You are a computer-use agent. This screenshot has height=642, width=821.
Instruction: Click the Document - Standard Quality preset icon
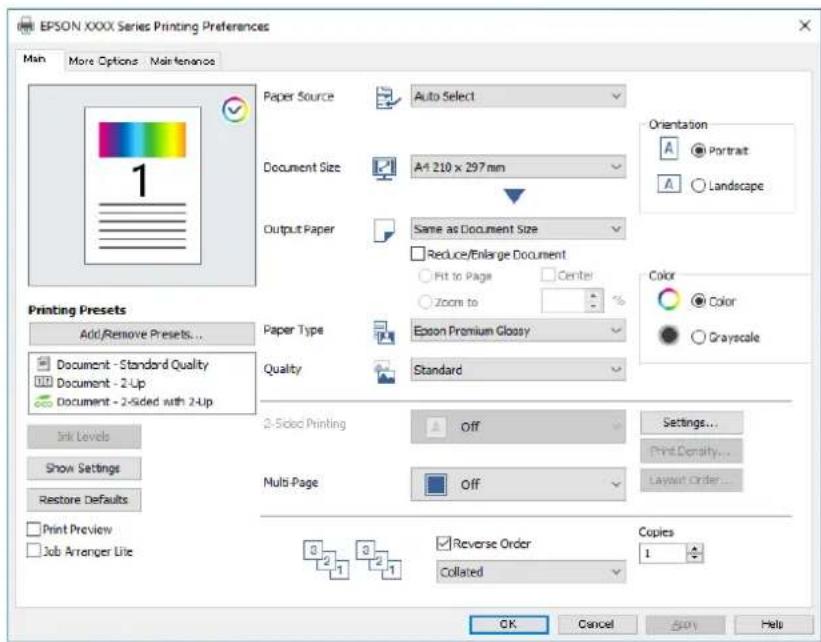(45, 363)
